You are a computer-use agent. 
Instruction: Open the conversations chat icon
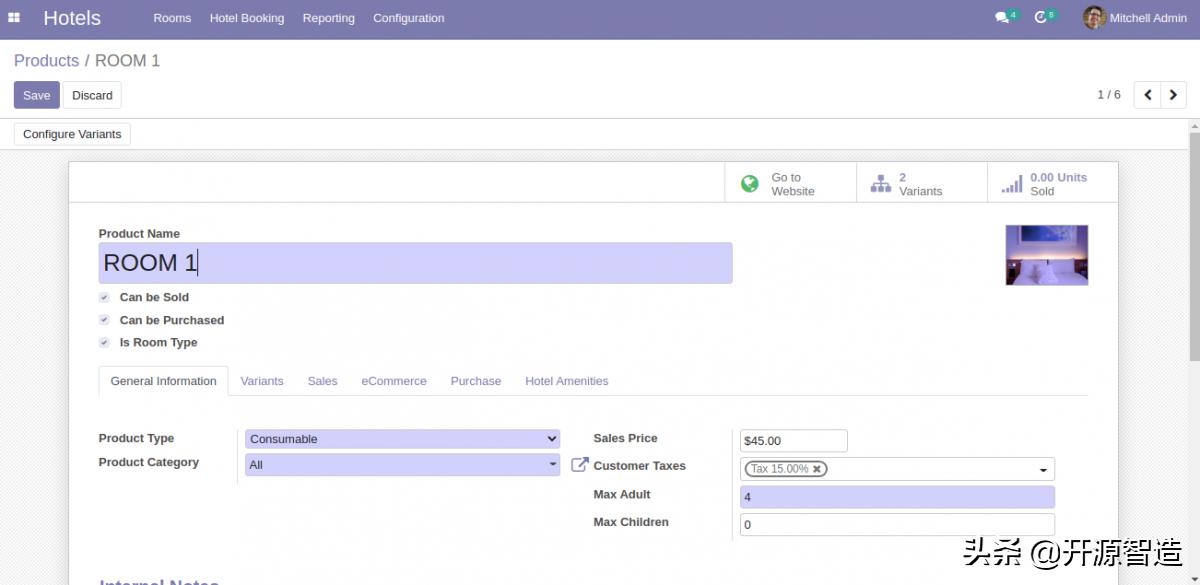point(1001,18)
